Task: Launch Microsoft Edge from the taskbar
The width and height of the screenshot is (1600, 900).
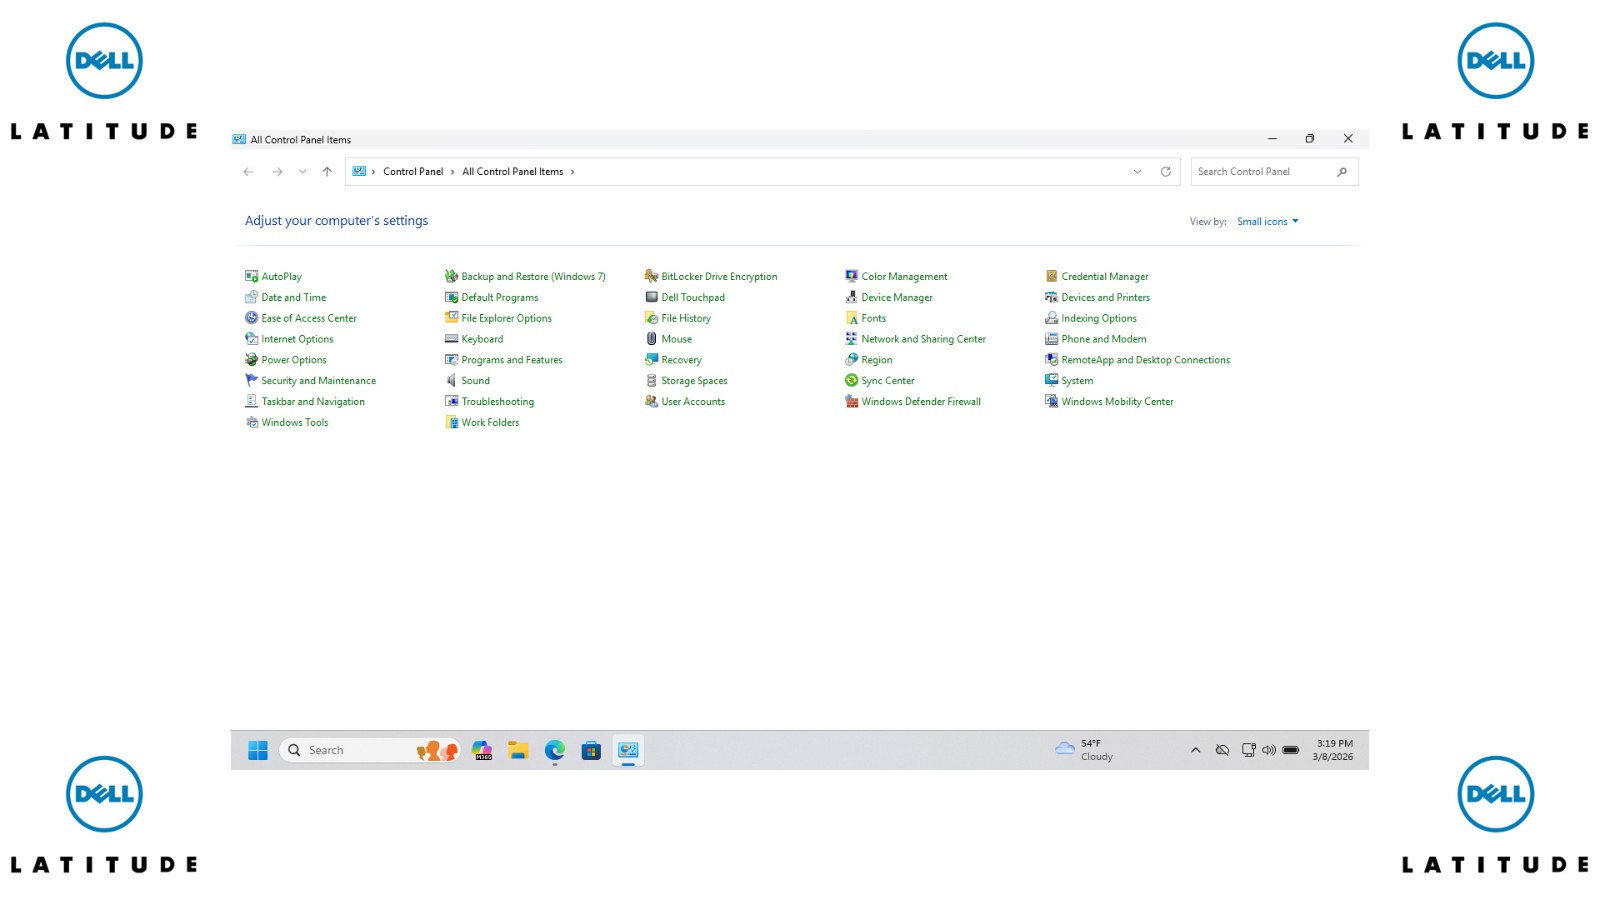Action: 555,750
